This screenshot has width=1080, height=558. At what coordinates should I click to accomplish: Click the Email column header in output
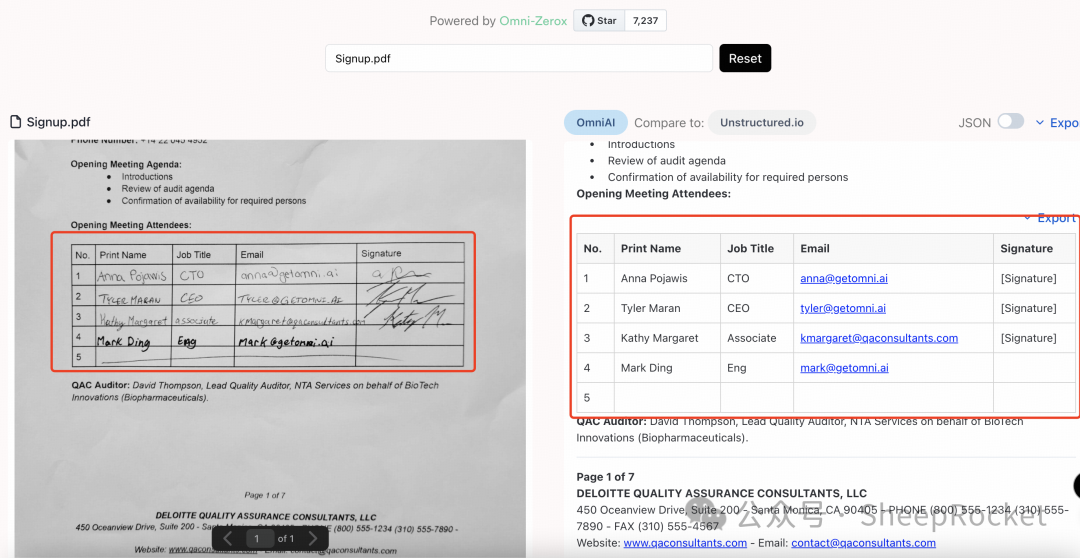tap(893, 249)
